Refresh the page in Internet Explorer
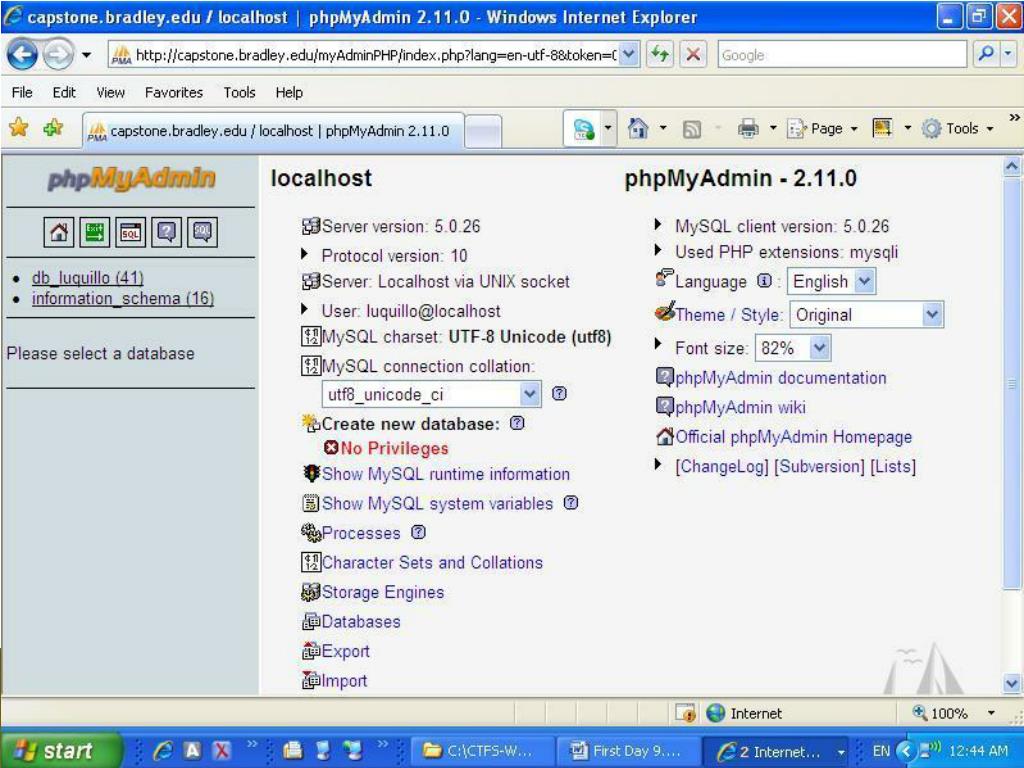The width and height of the screenshot is (1024, 768). 660,54
